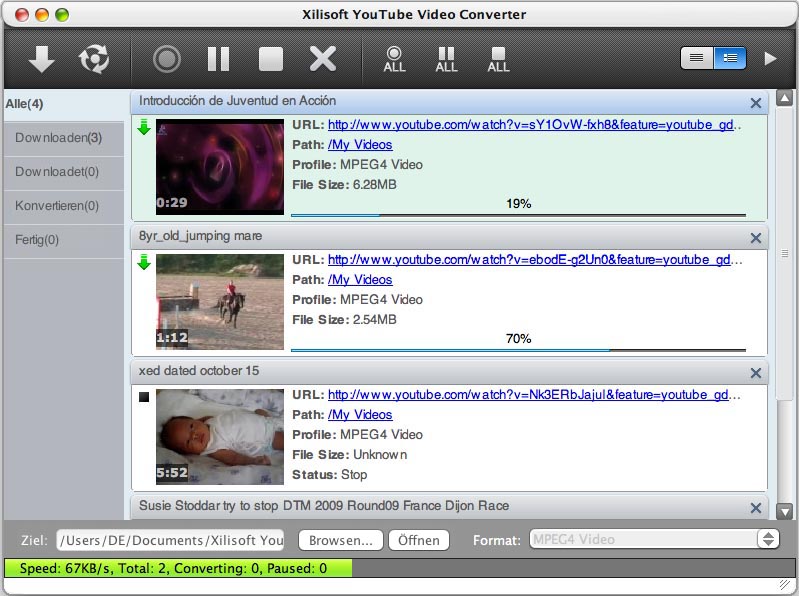Close the xed dated october 15 item
The width and height of the screenshot is (799, 596).
click(x=756, y=373)
